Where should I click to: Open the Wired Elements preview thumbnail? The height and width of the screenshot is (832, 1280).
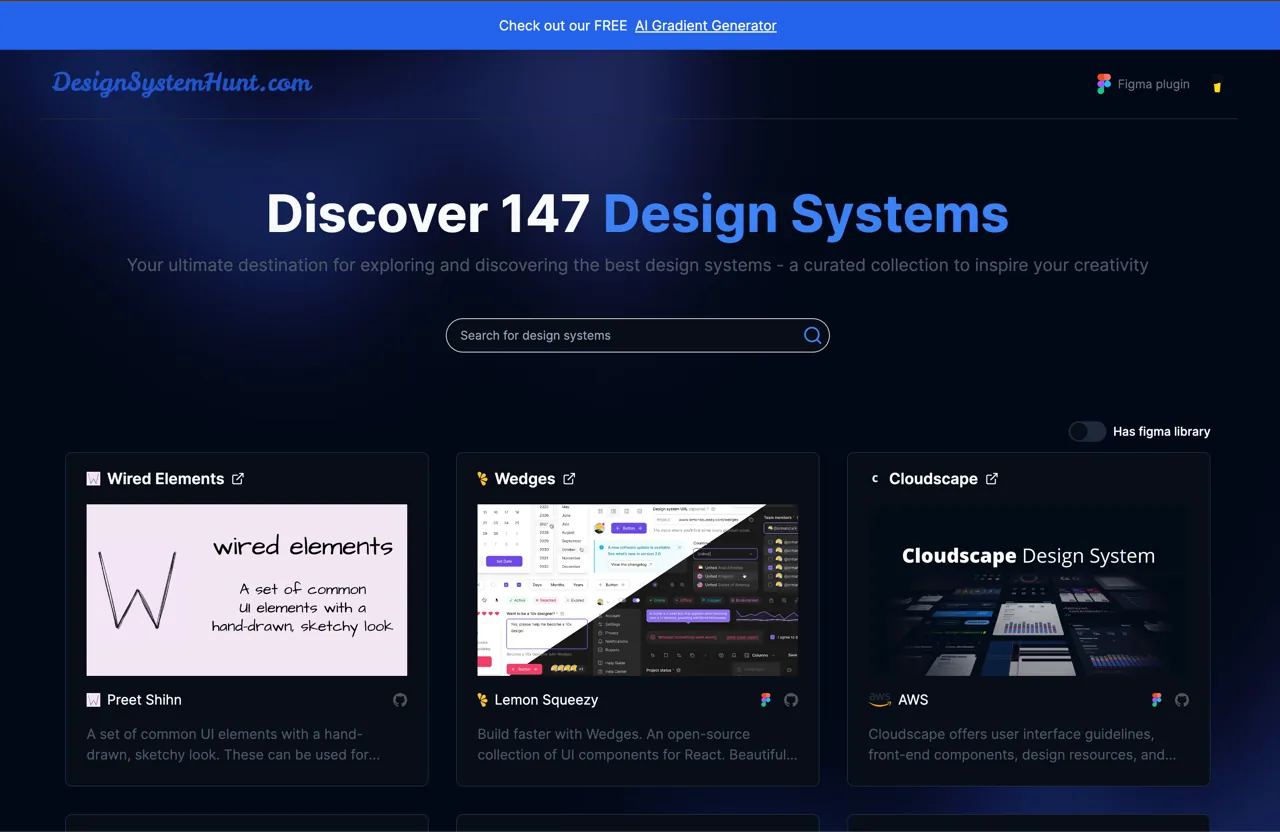point(247,590)
